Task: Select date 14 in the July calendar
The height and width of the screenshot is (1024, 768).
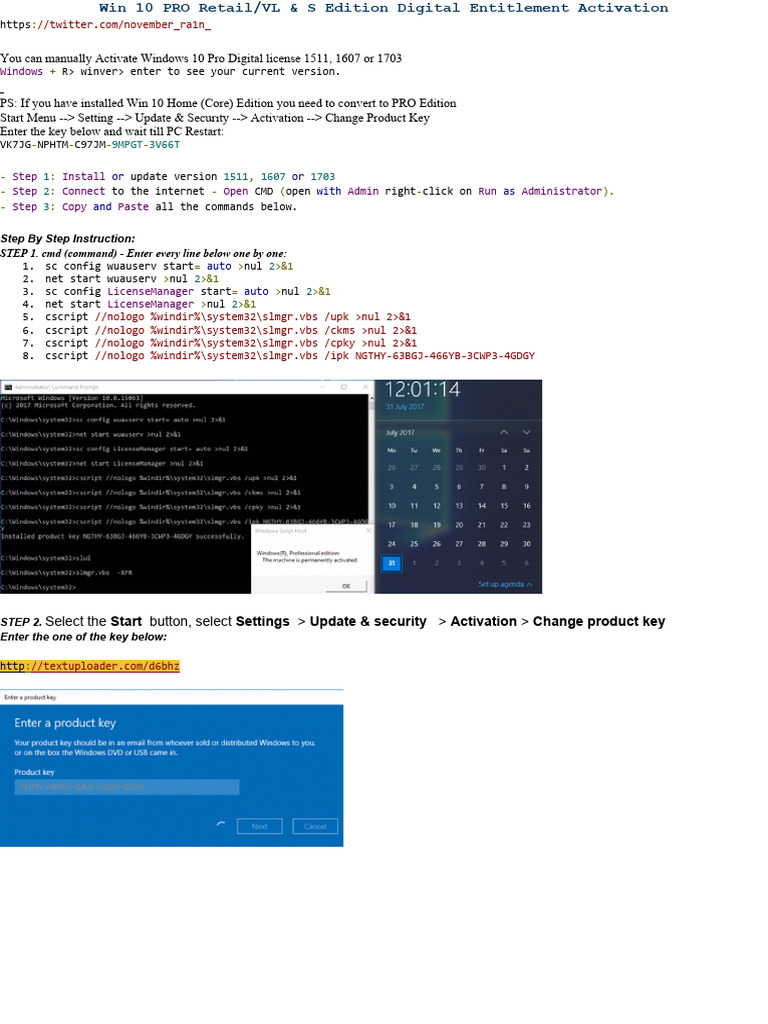Action: 481,505
